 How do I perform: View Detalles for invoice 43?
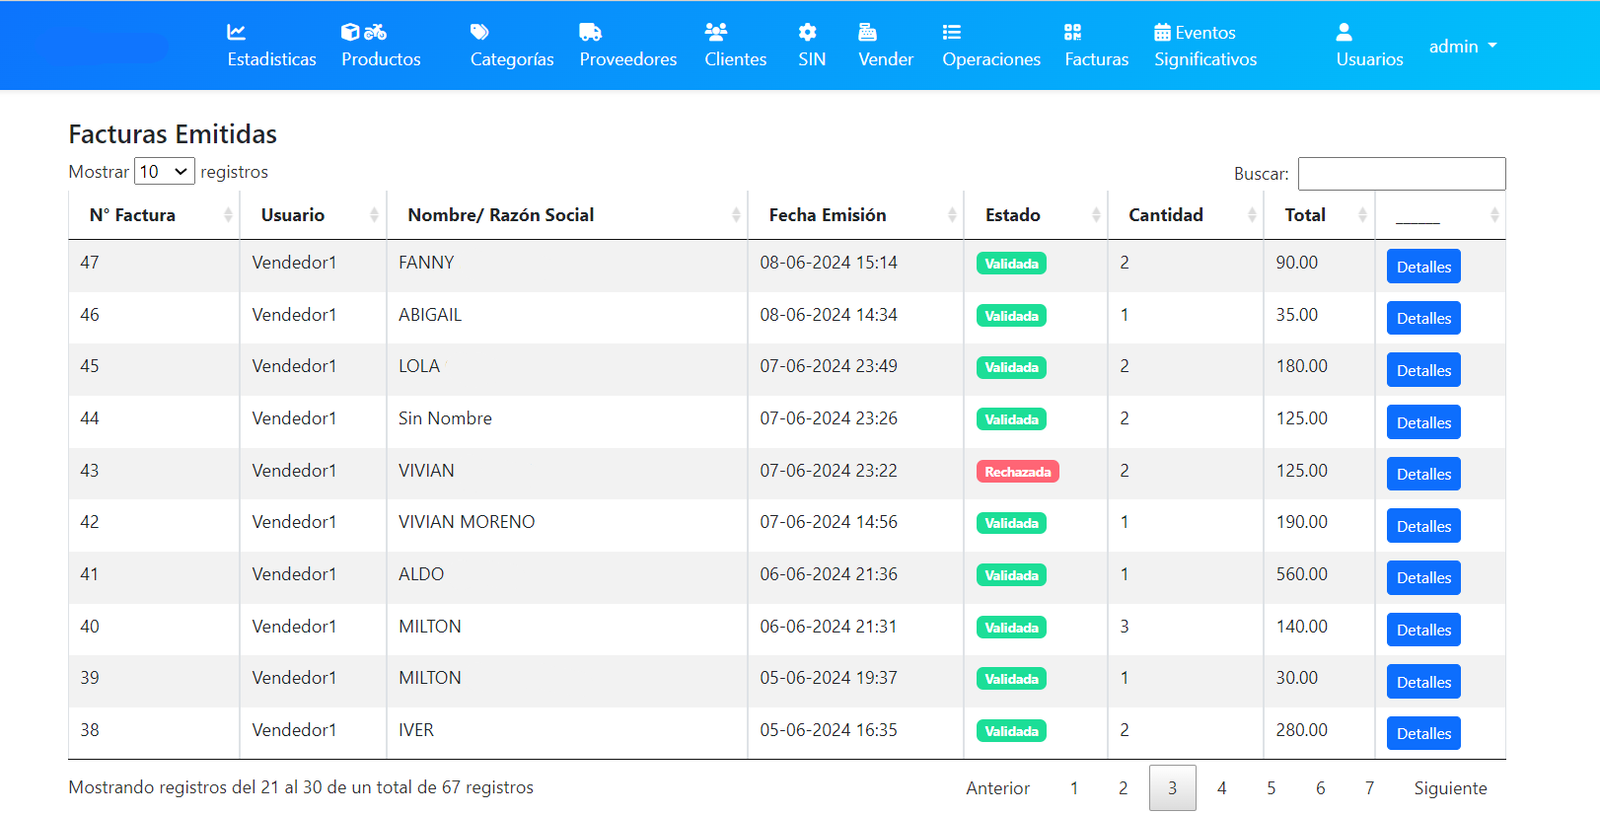1423,474
